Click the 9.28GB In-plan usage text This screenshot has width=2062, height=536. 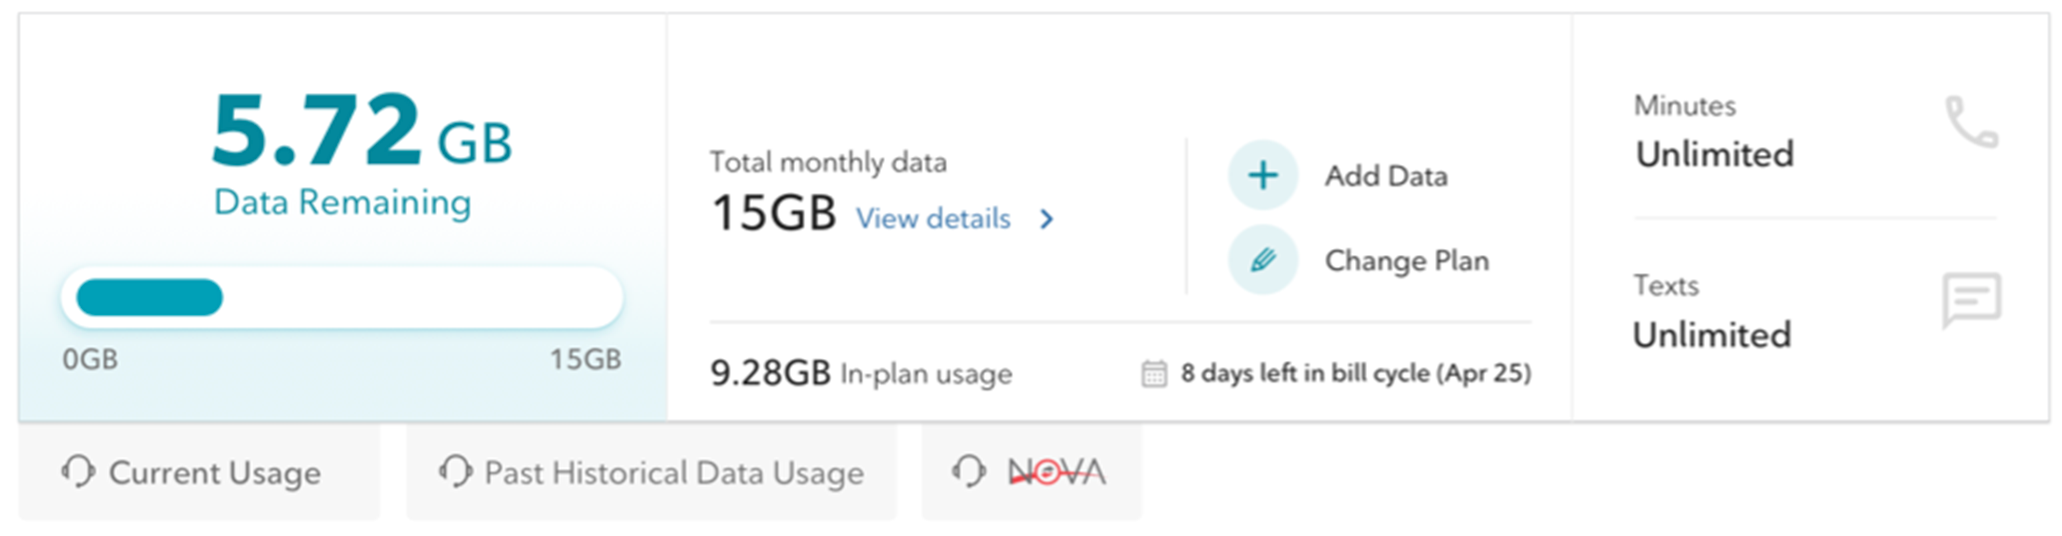click(860, 374)
